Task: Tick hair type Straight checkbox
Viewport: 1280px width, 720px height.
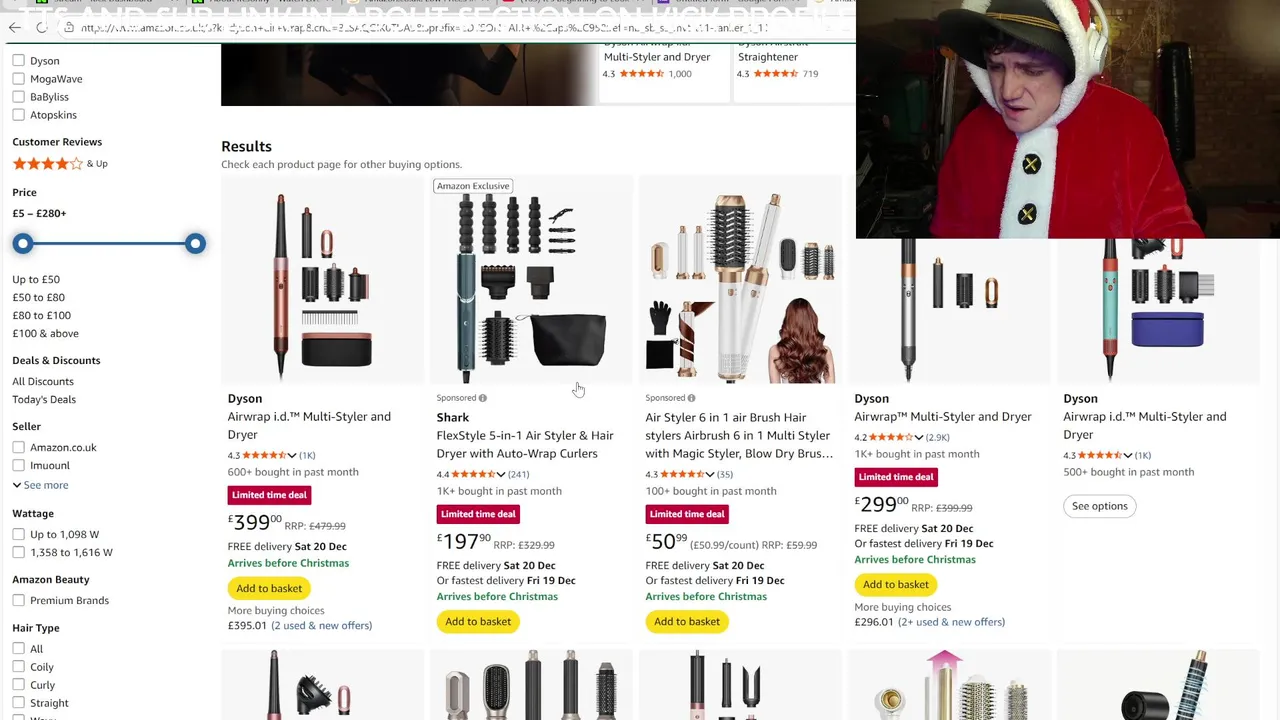Action: pos(18,703)
